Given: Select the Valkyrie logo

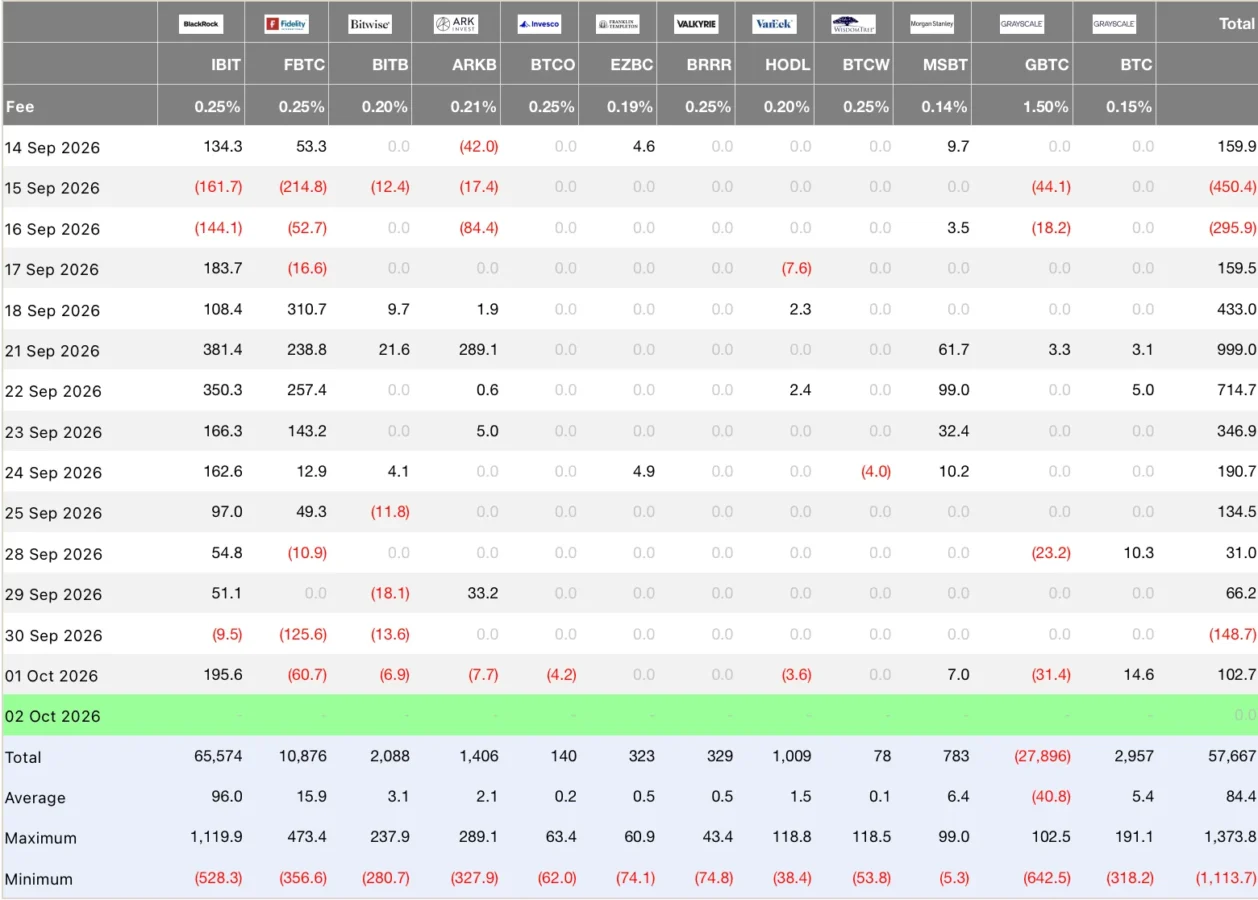Looking at the screenshot, I should (x=696, y=24).
